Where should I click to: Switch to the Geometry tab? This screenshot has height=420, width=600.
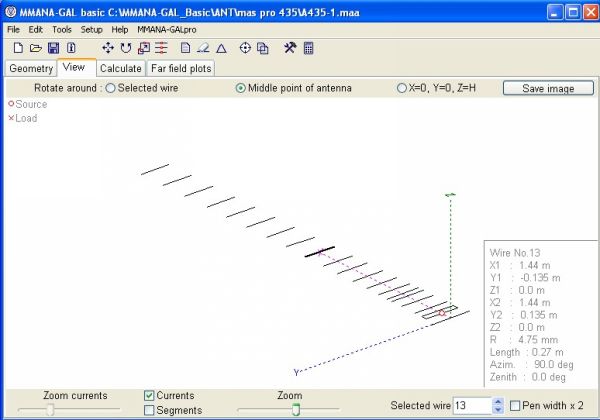point(31,68)
